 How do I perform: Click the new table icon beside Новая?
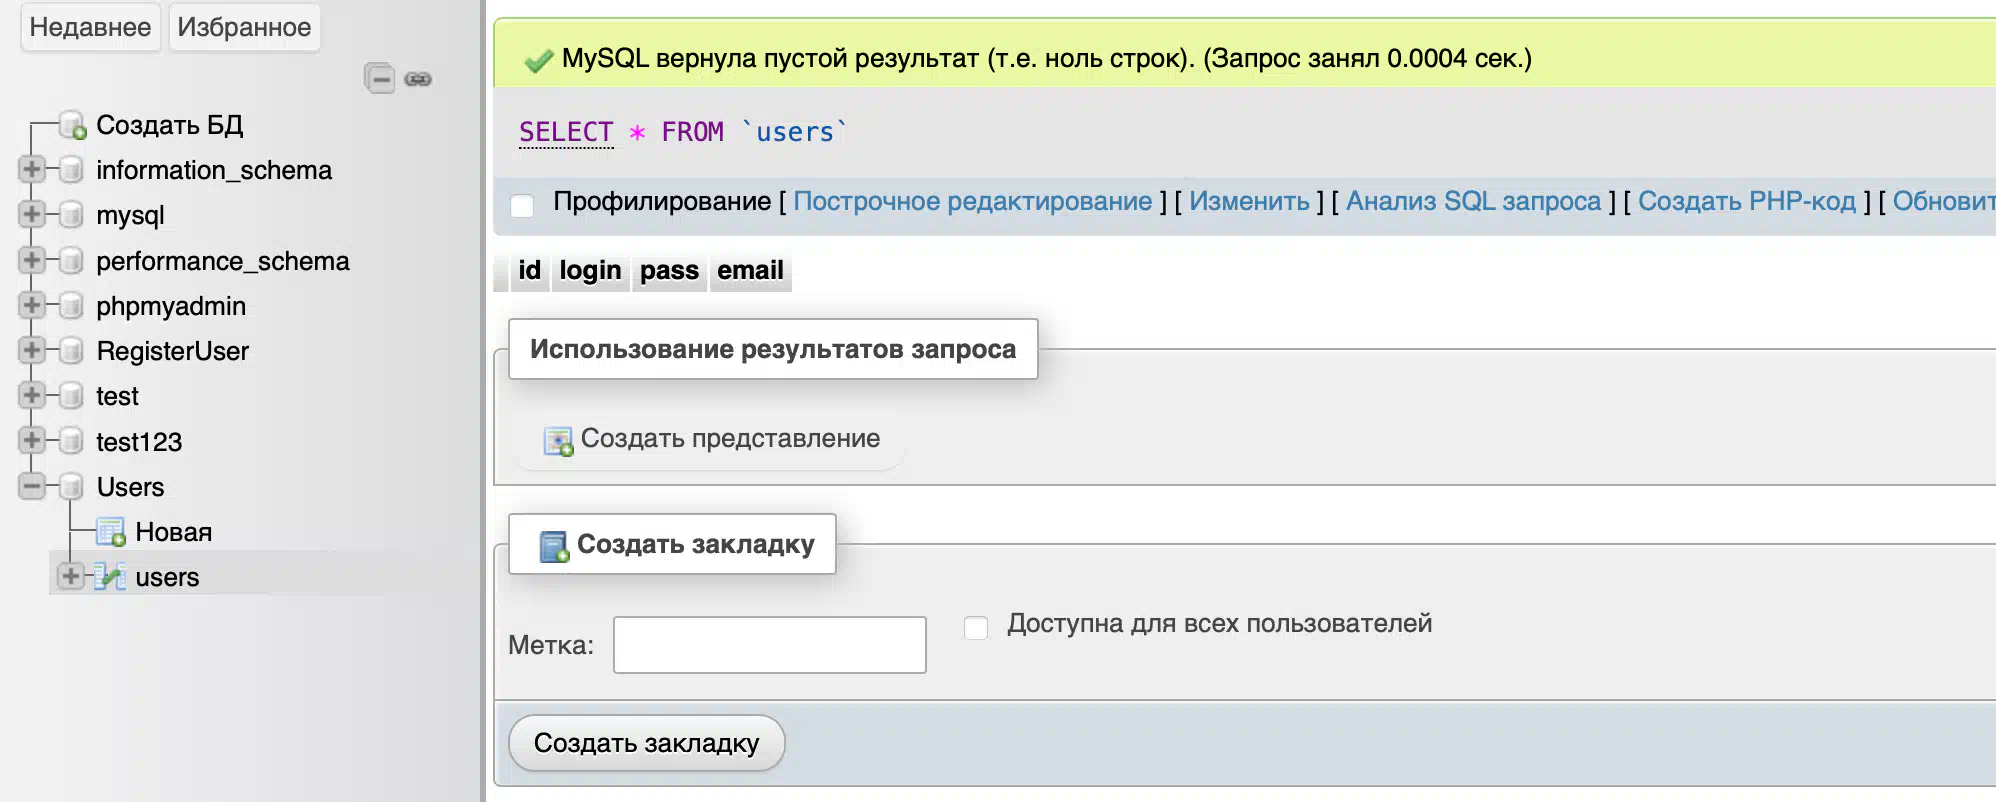[x=110, y=532]
